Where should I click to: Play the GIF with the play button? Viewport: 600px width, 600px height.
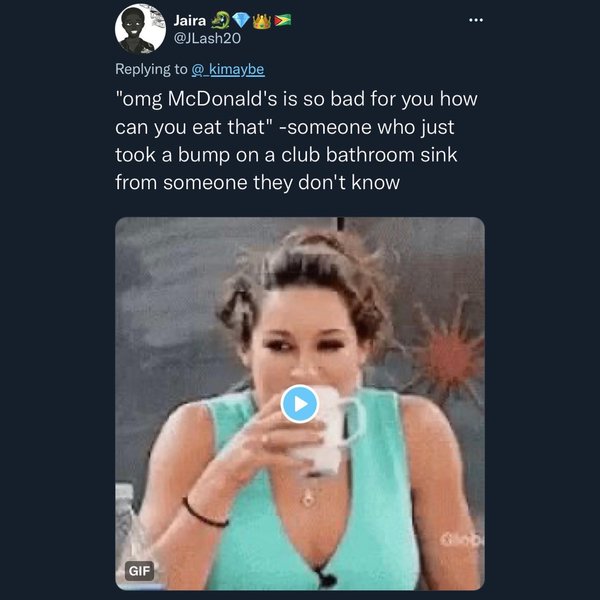click(300, 404)
